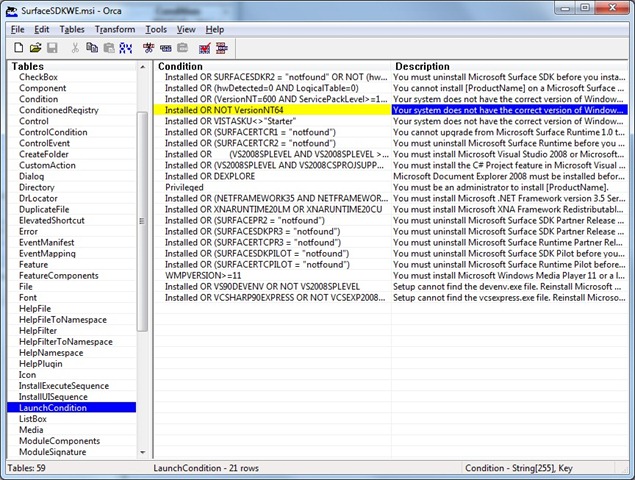Click the 'You must be an administrator' description cell
The image size is (635, 480).
coord(509,187)
